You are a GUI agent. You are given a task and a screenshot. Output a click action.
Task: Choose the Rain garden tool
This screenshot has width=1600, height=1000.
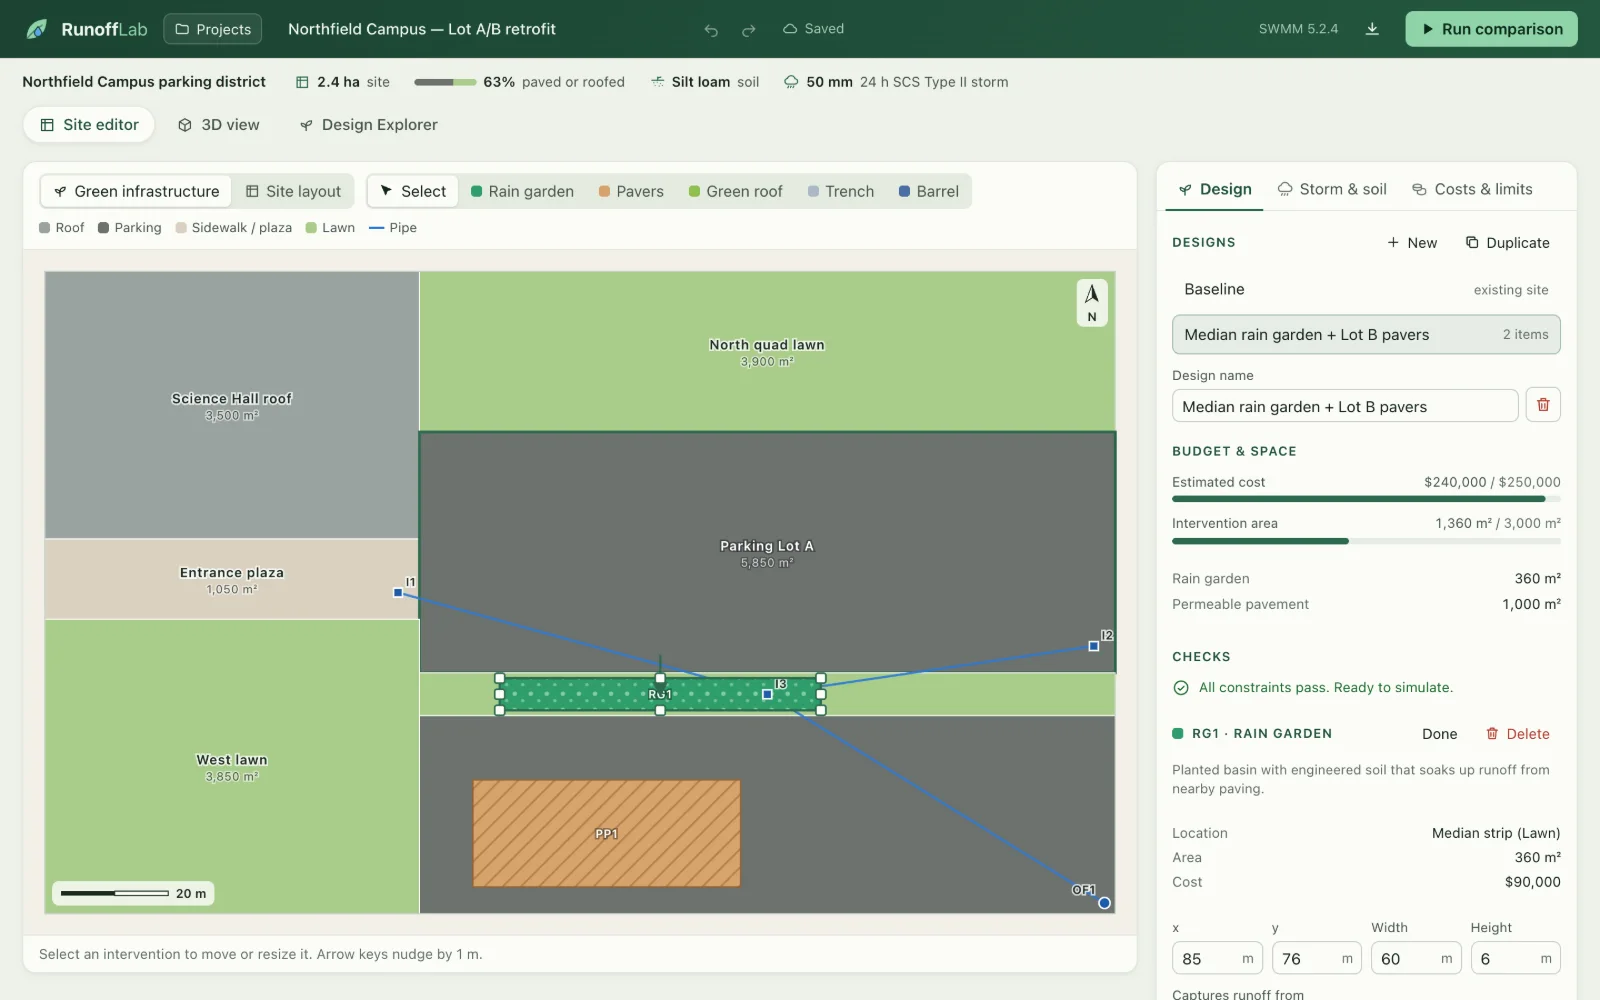coord(522,191)
